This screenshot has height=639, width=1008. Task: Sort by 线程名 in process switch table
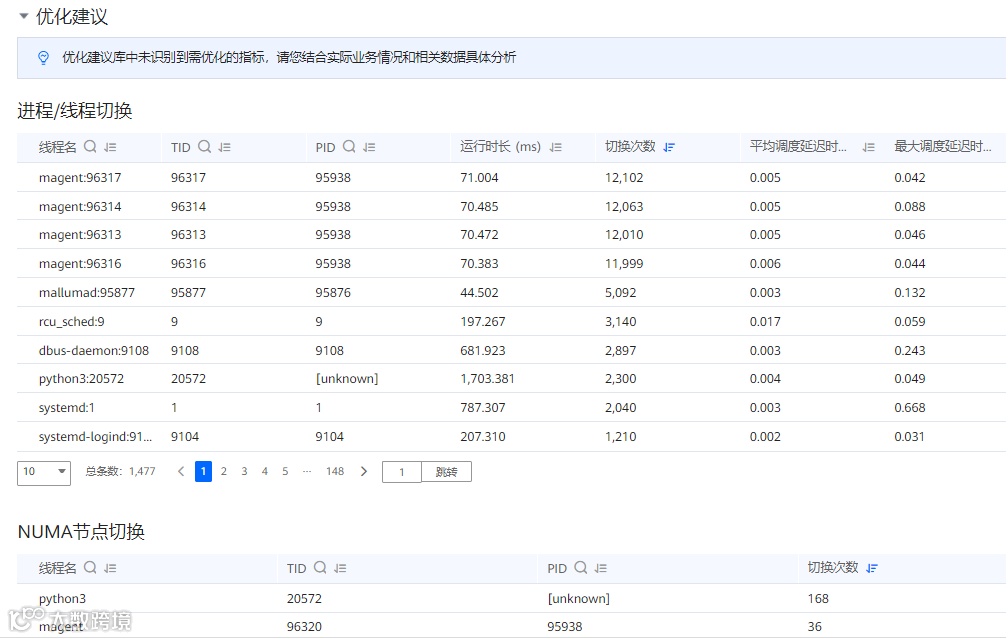(x=111, y=147)
